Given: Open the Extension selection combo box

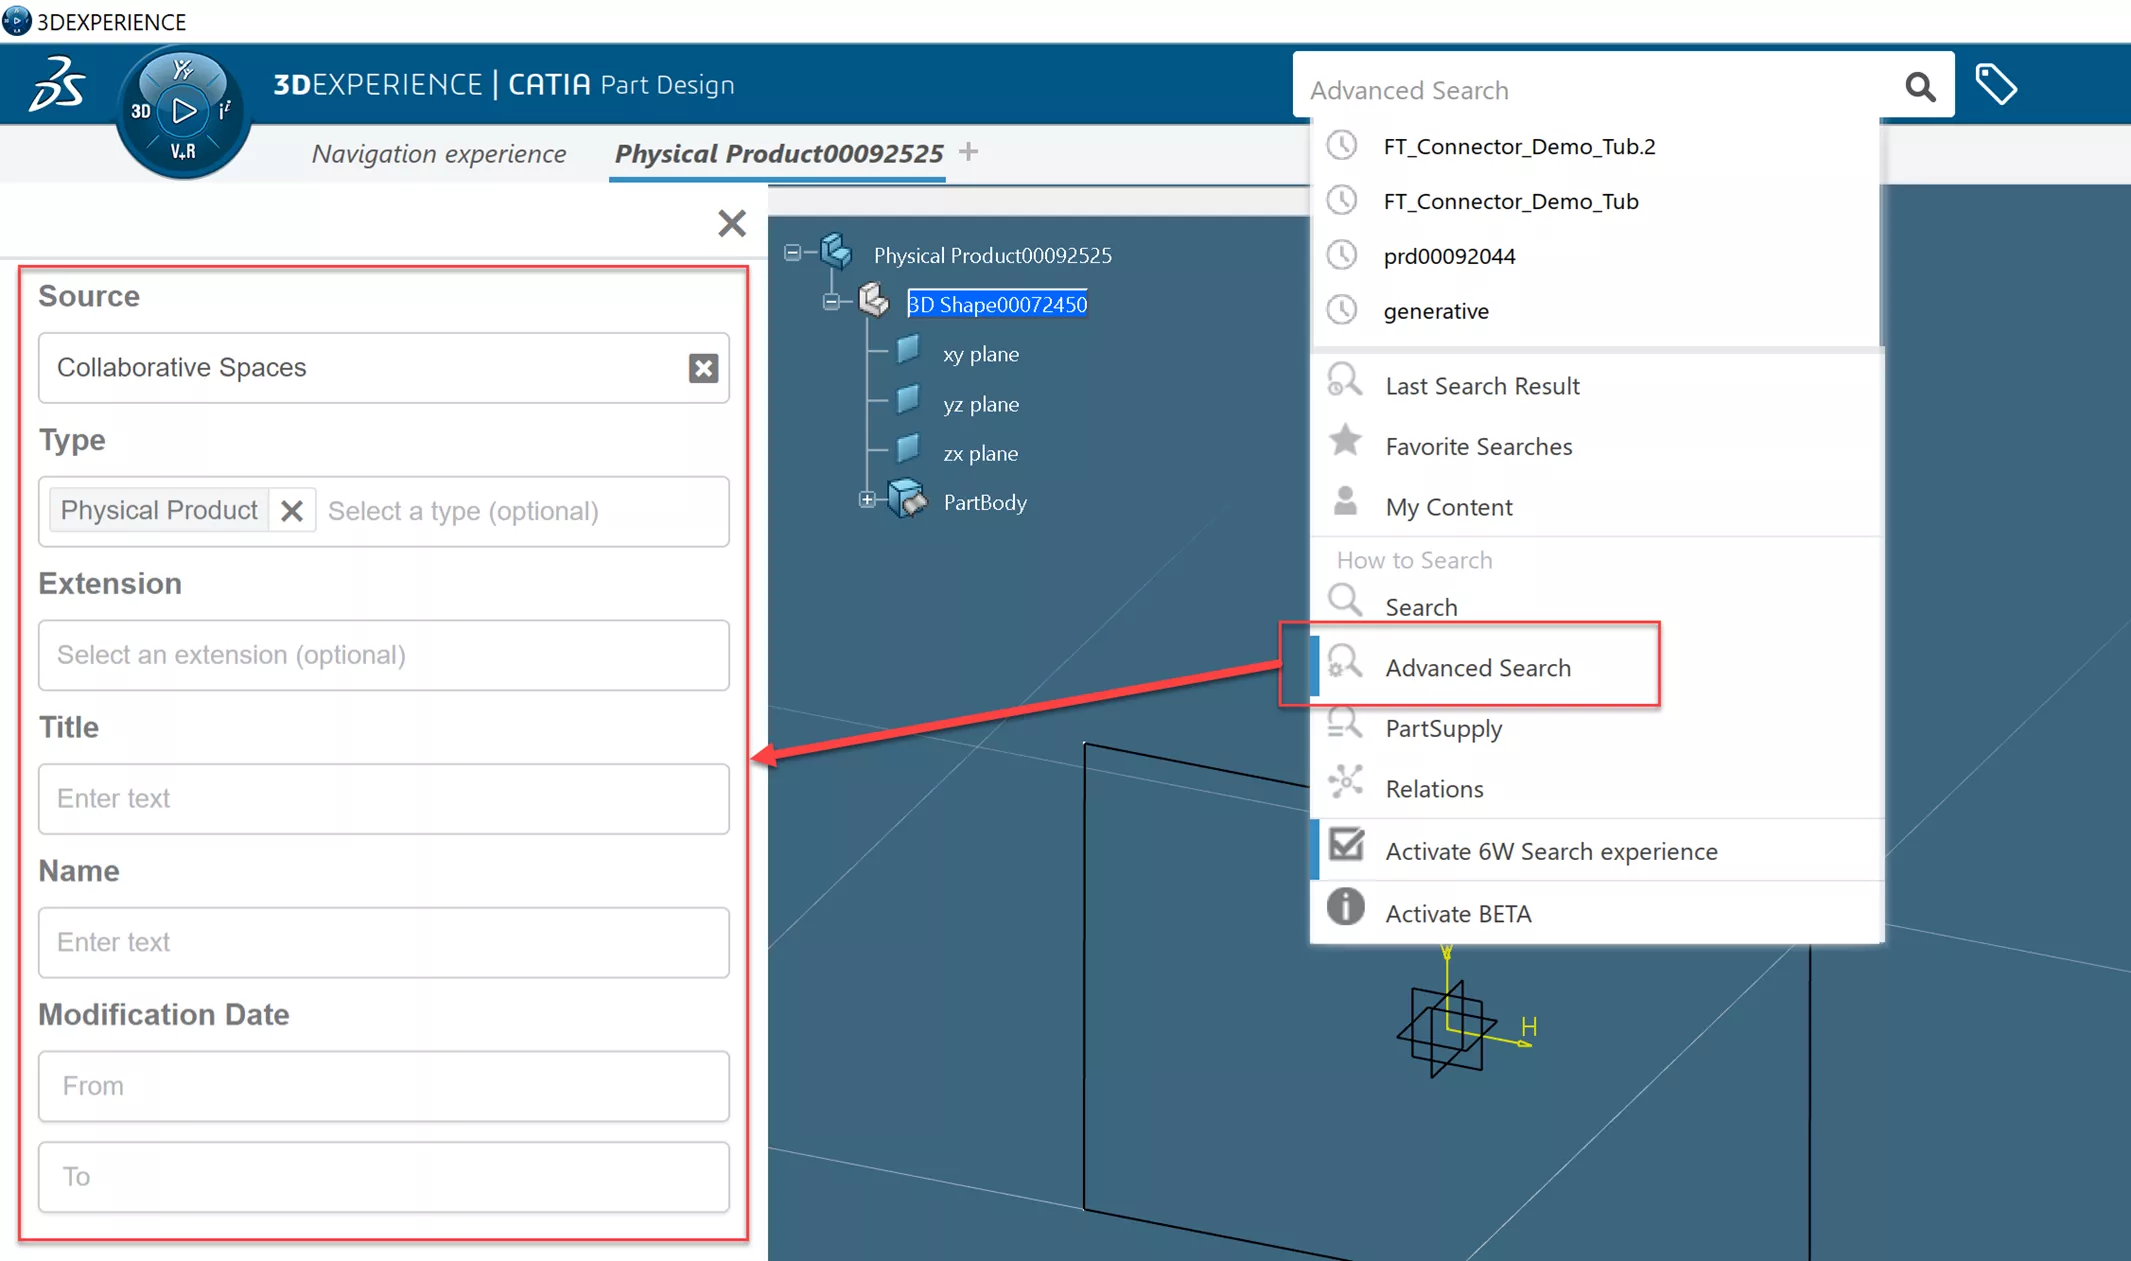Looking at the screenshot, I should [x=384, y=655].
